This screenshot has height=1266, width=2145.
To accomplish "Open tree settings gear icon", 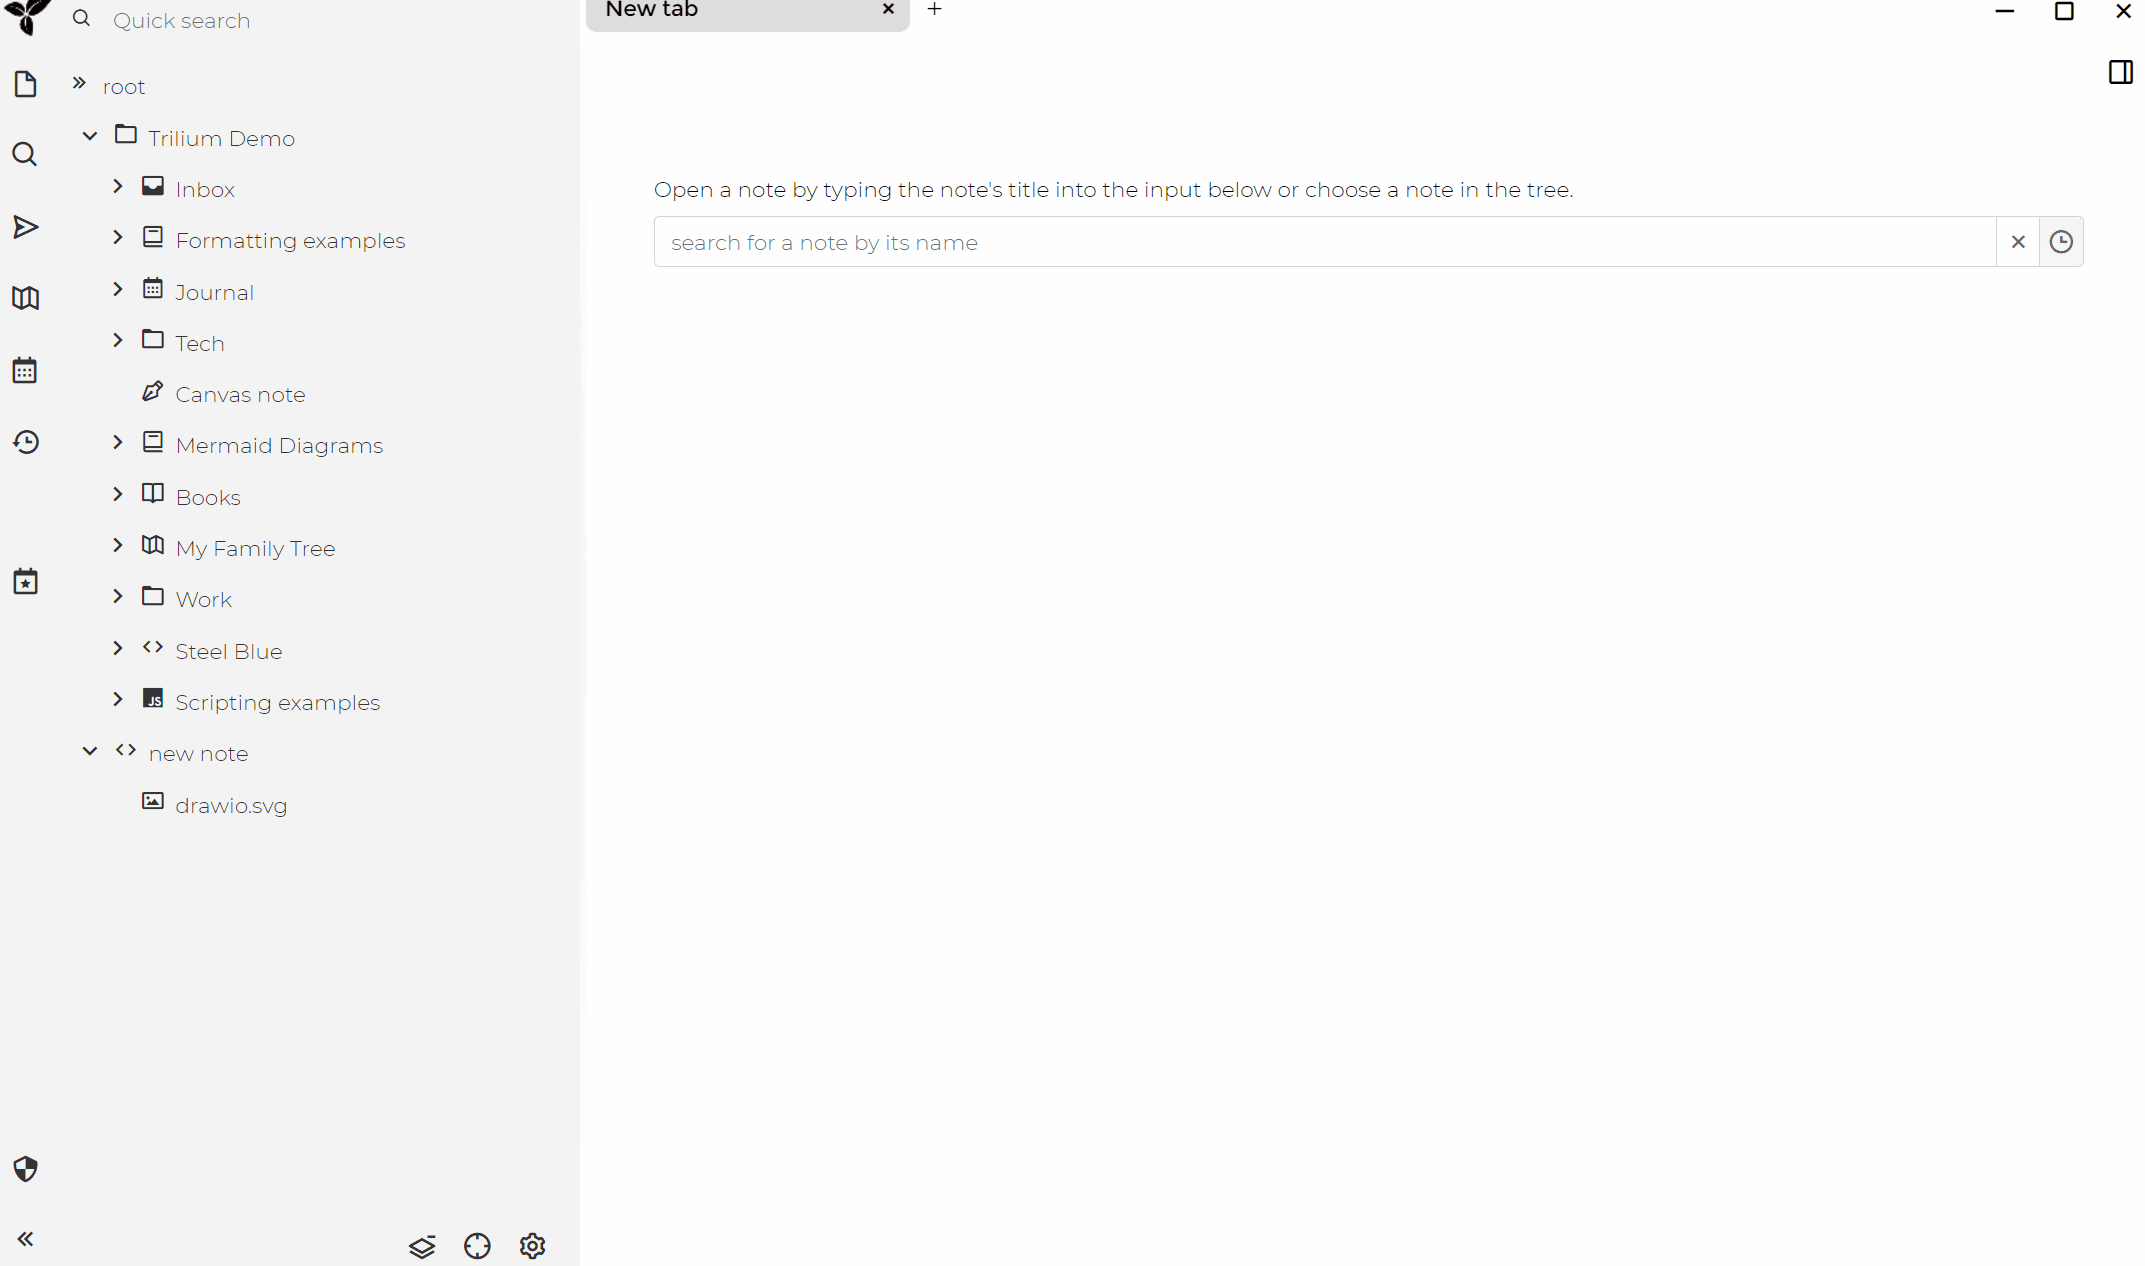I will pos(532,1246).
